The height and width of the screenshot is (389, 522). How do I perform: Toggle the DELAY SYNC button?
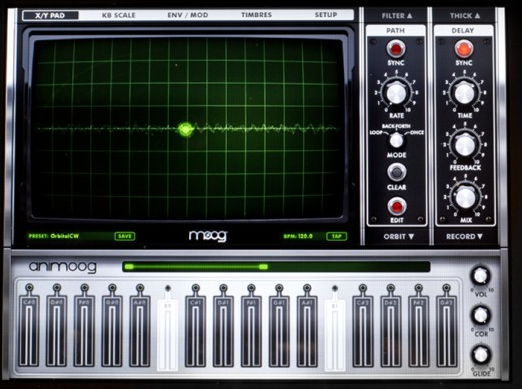pos(464,49)
